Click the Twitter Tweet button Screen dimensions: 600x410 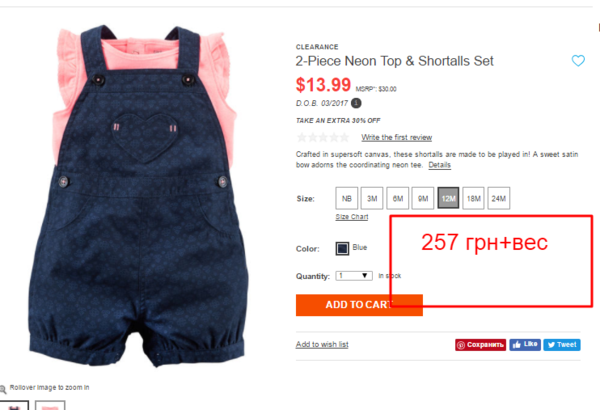pyautogui.click(x=562, y=345)
